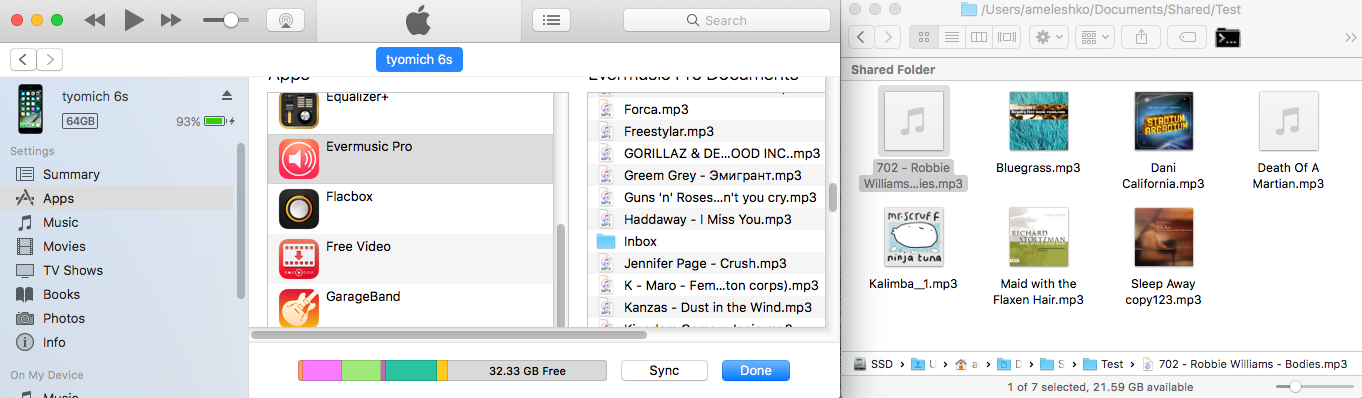
Task: Click the Sync button
Action: pos(664,370)
